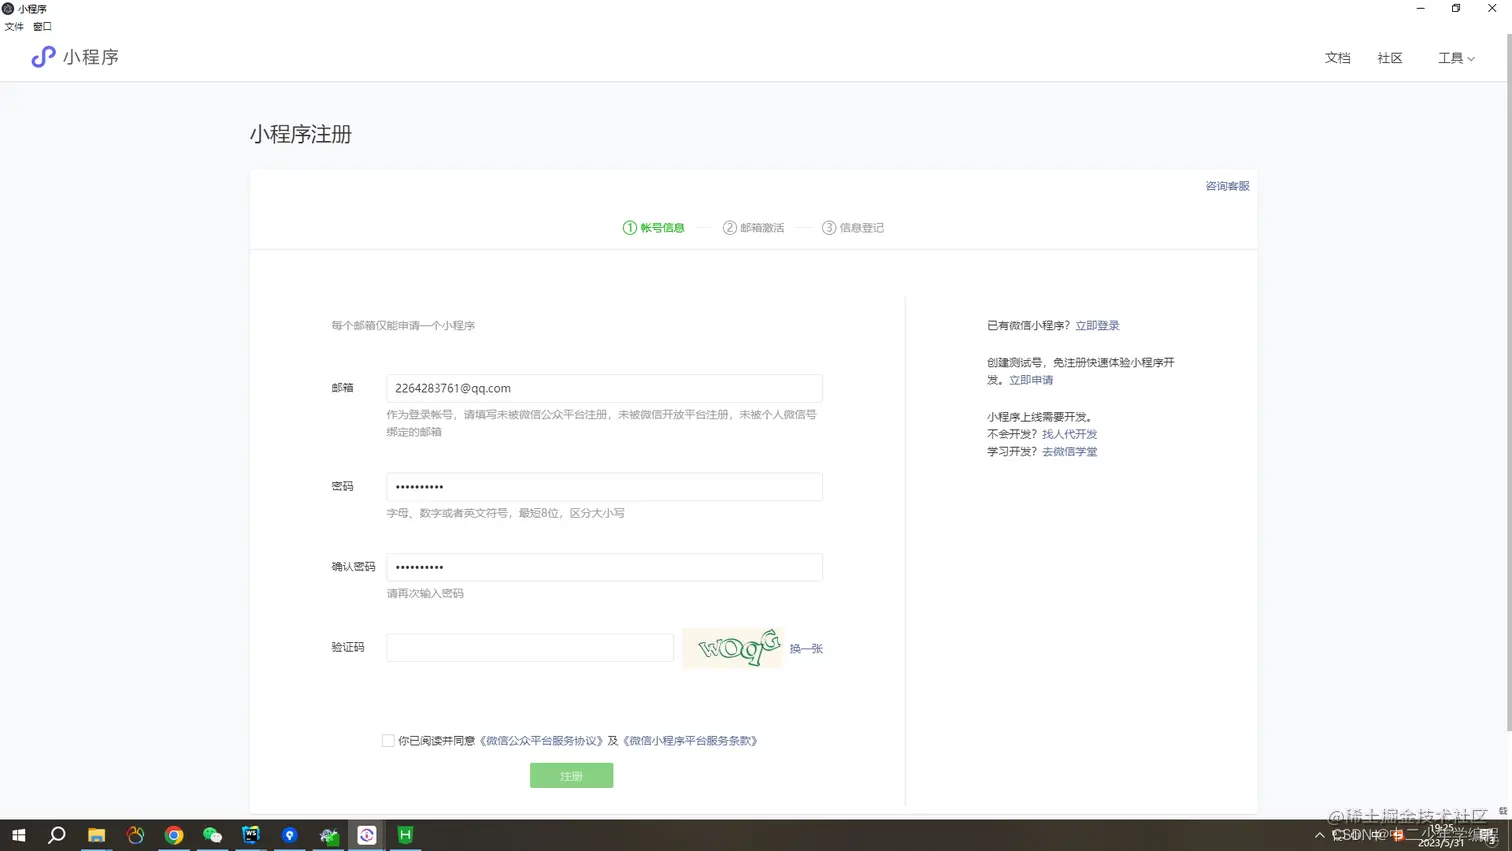
Task: Click the 找人代开发 link
Action: point(1069,434)
